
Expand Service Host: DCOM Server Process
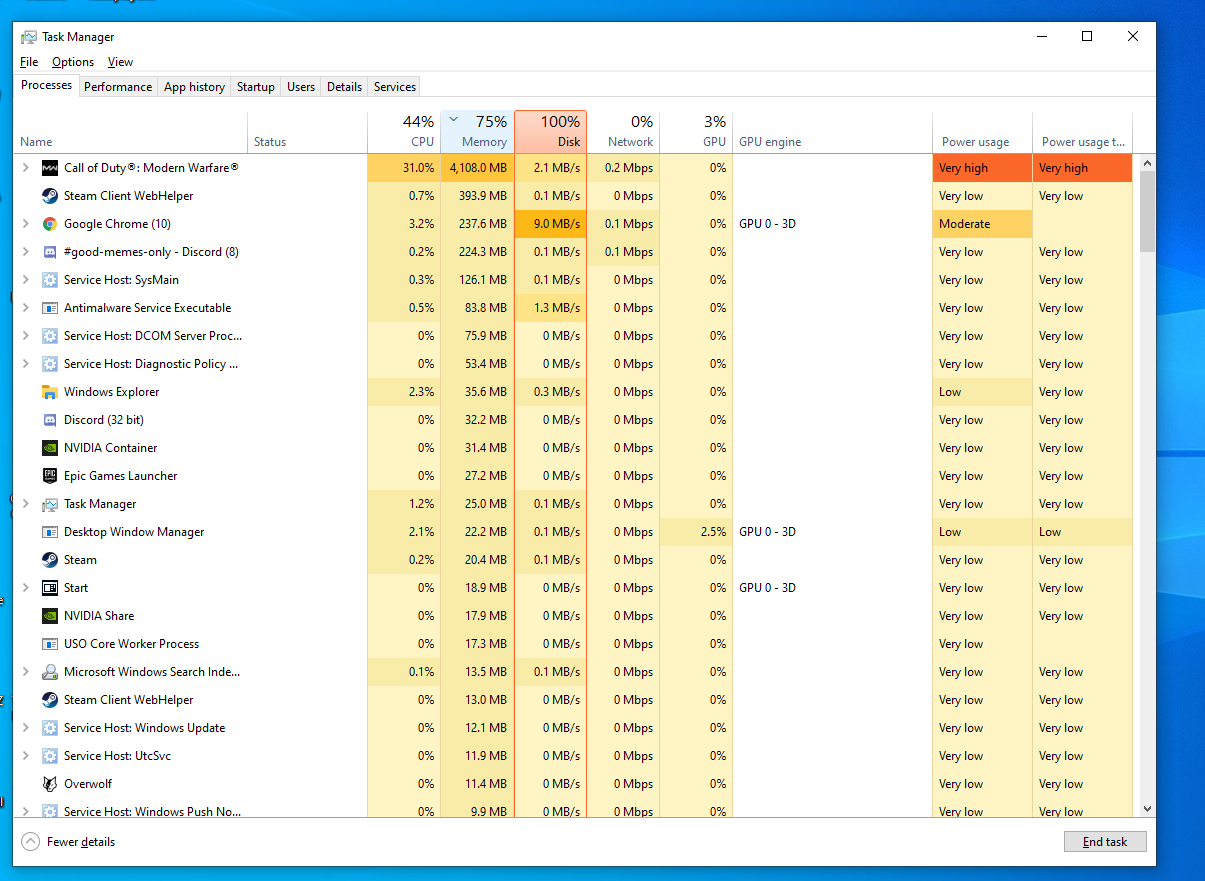coord(26,336)
